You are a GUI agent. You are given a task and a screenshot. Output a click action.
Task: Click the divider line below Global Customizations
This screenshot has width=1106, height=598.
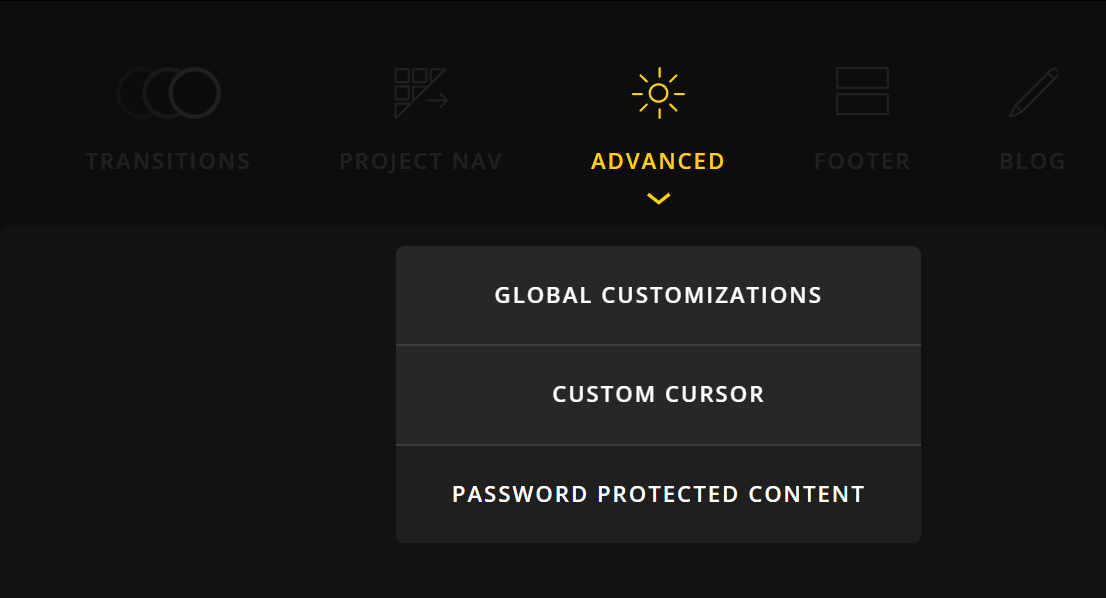tap(658, 345)
